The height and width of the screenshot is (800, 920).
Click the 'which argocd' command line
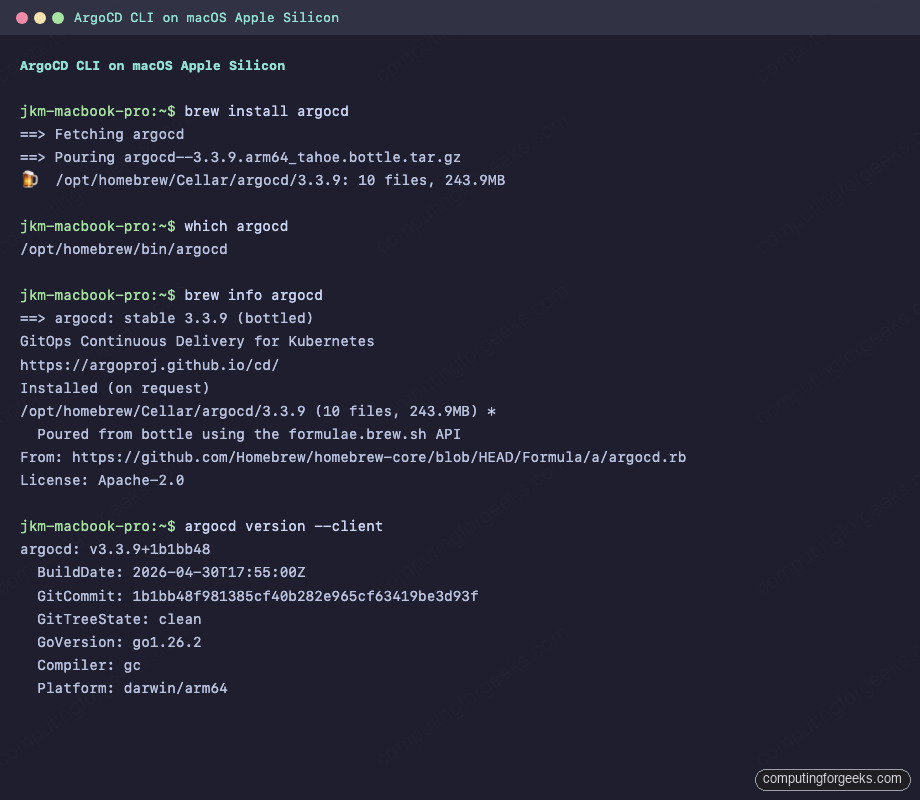[154, 227]
